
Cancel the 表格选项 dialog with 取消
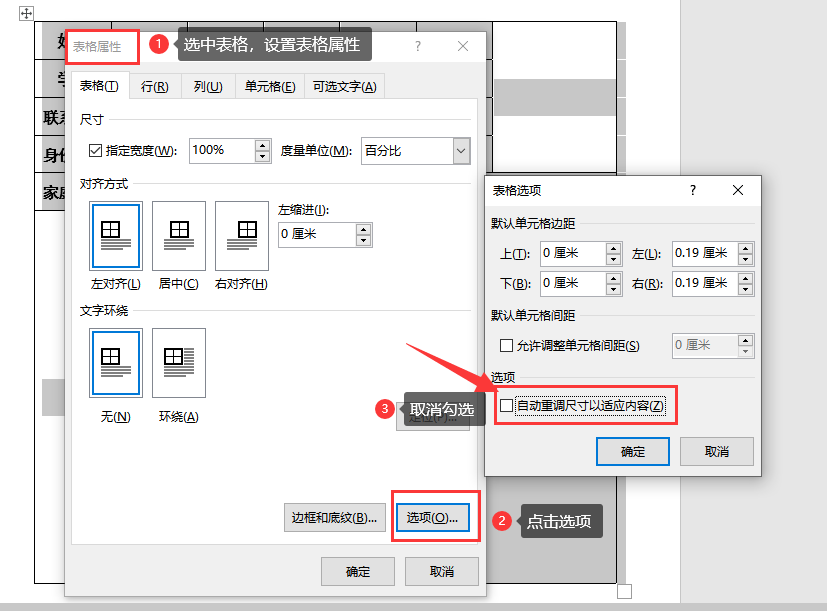717,452
